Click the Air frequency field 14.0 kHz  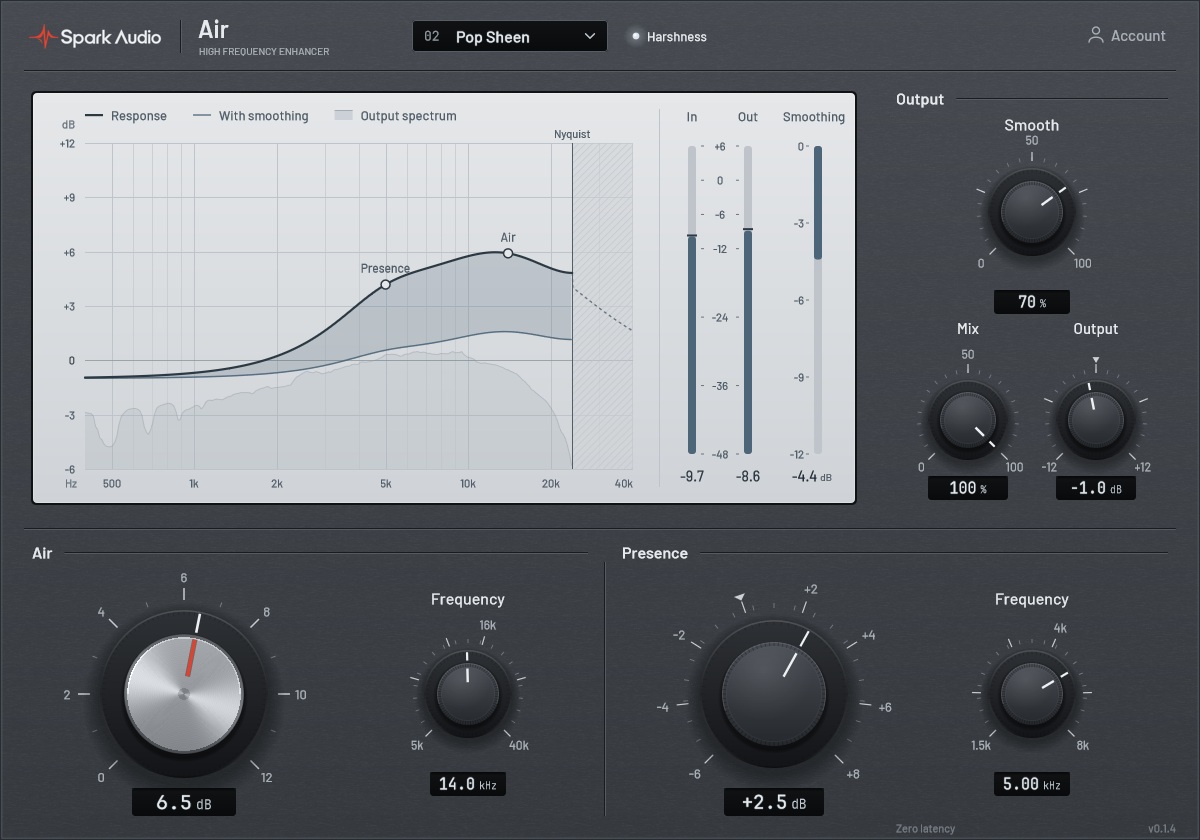pyautogui.click(x=468, y=784)
